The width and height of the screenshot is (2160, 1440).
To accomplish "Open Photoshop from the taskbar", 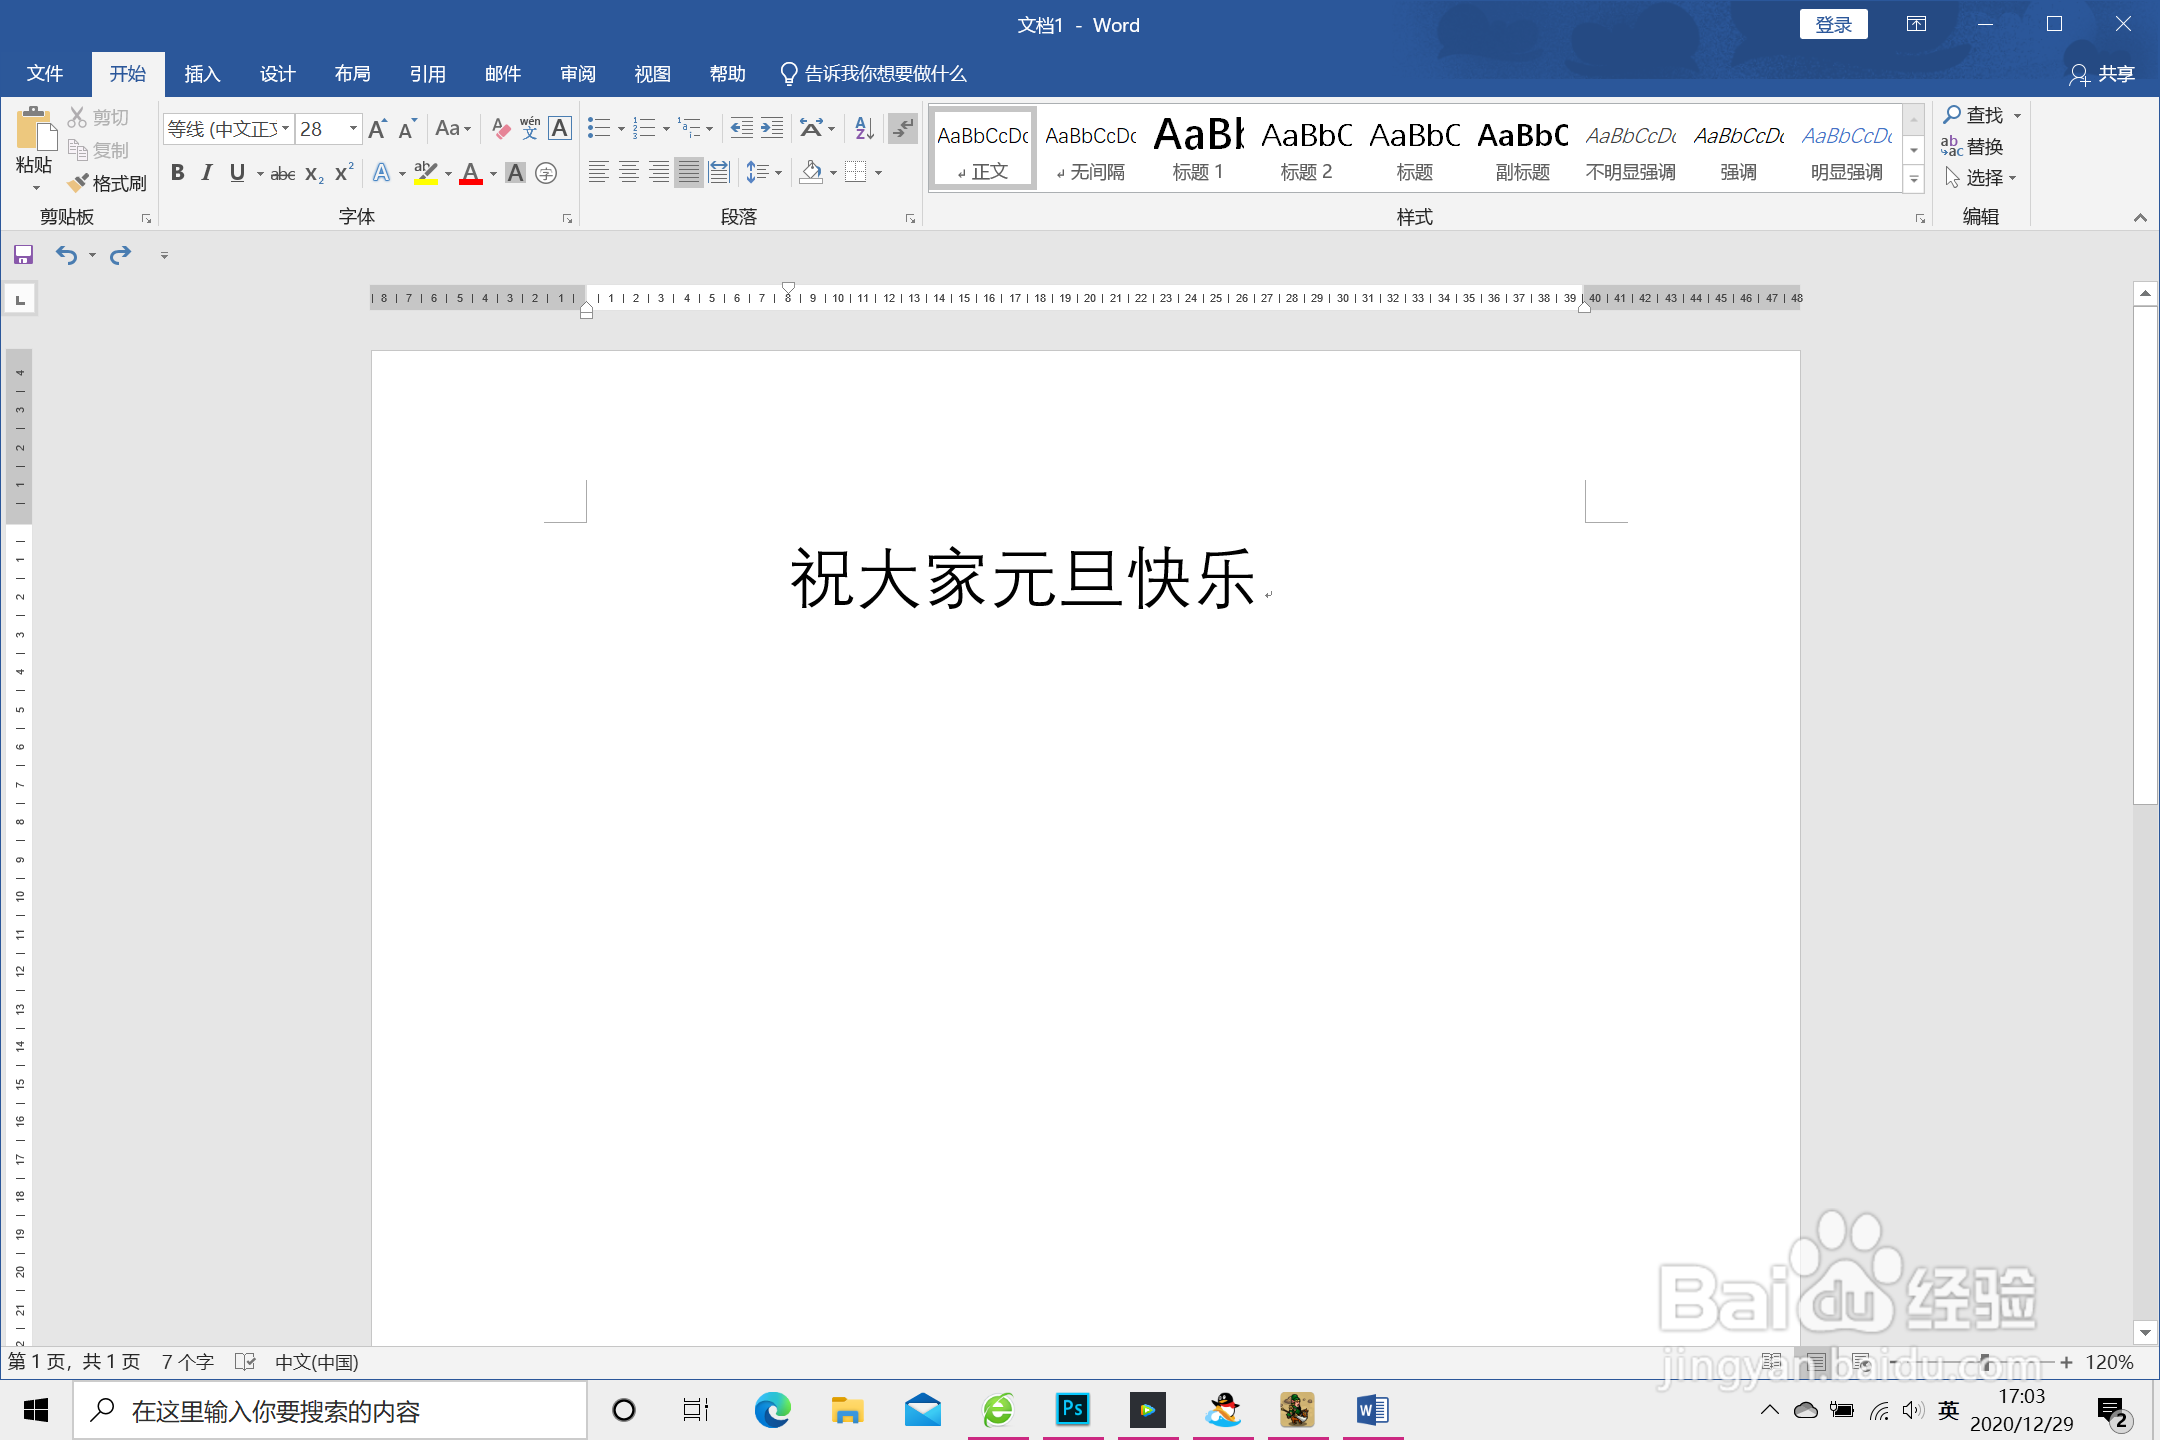I will (1072, 1410).
